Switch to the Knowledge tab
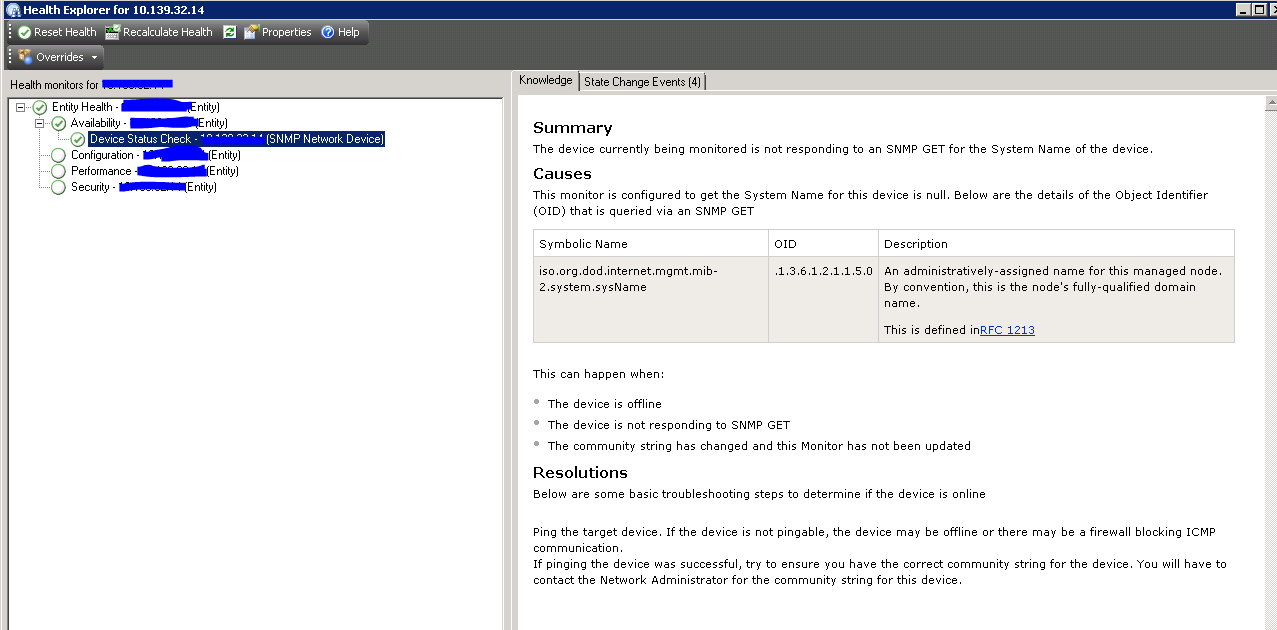The image size is (1277, 630). coord(545,81)
